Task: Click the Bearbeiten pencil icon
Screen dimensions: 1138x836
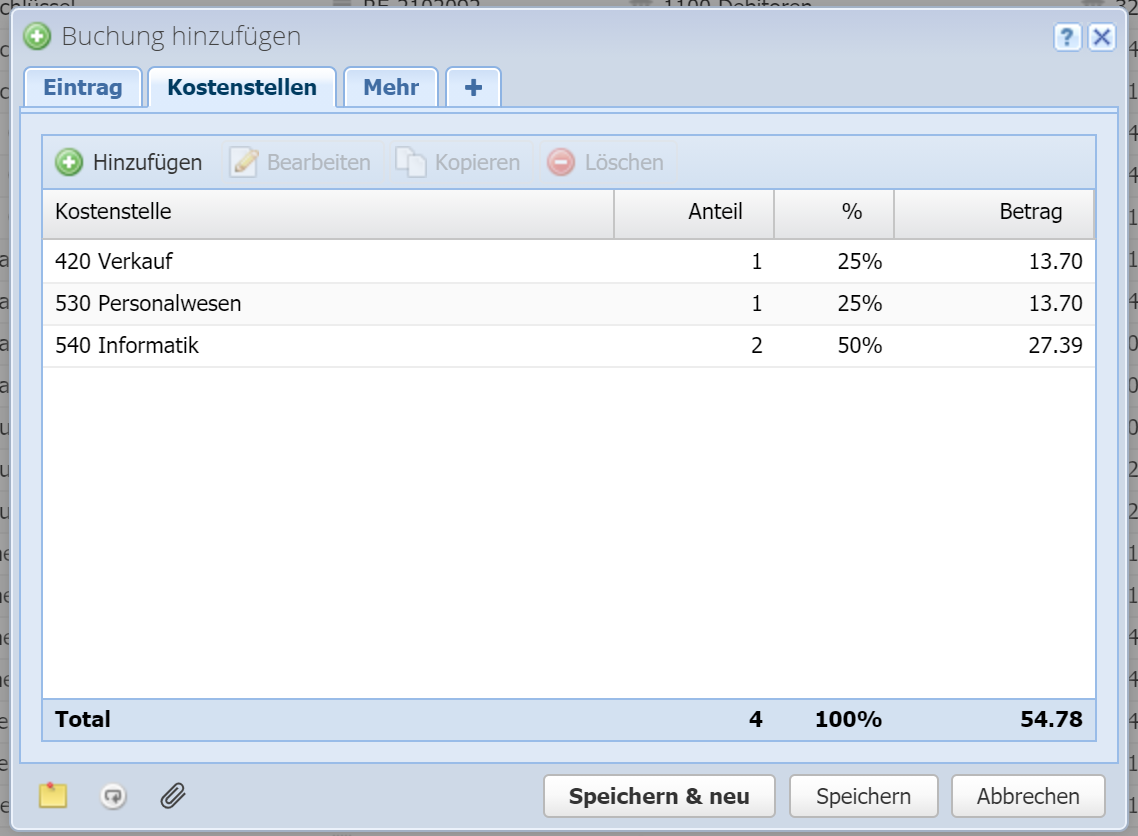Action: [x=243, y=162]
